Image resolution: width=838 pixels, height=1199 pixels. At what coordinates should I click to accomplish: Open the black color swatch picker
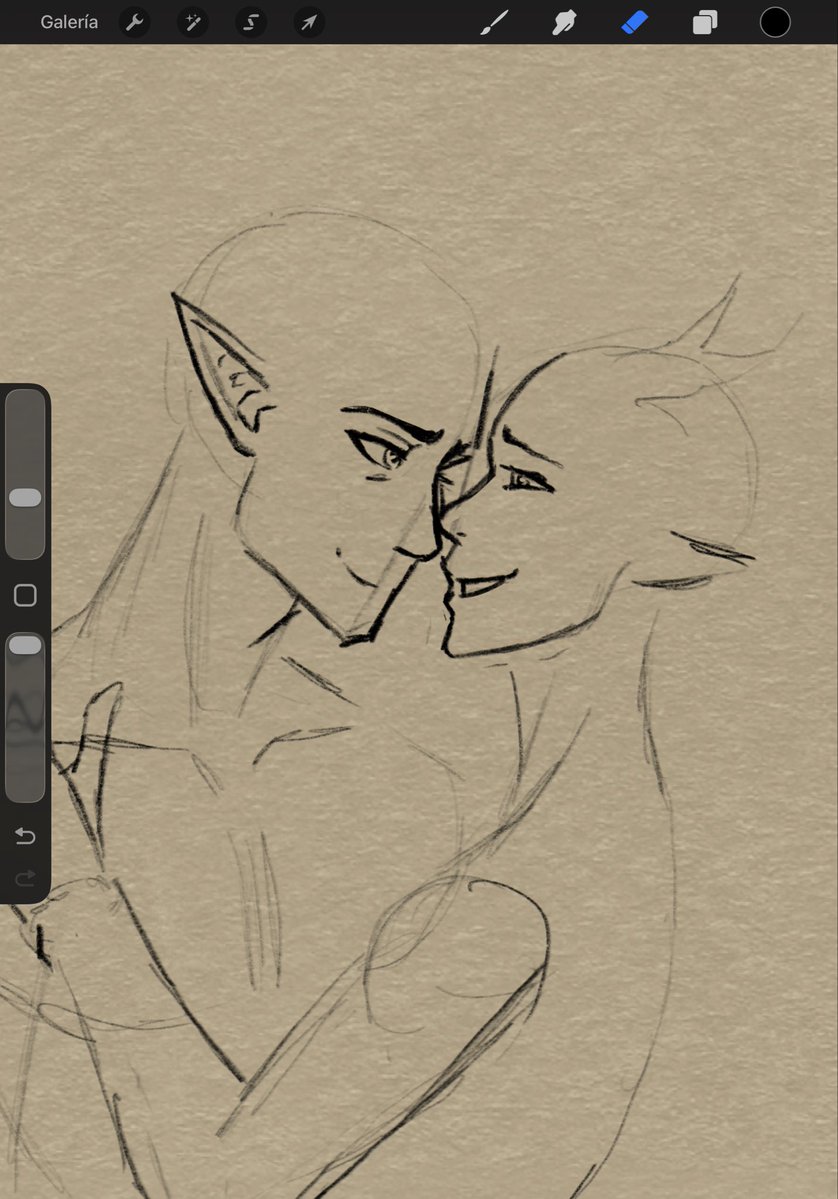click(775, 22)
